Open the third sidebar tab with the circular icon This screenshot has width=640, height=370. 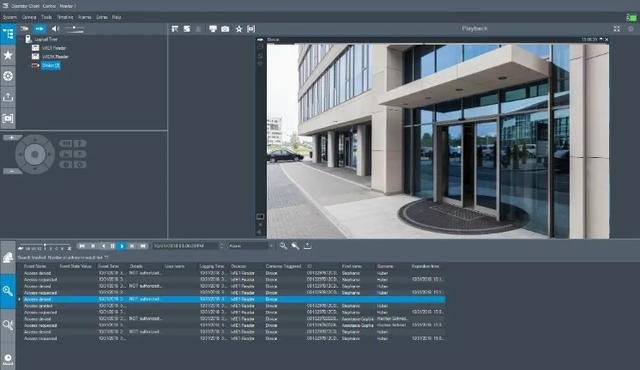[x=8, y=76]
